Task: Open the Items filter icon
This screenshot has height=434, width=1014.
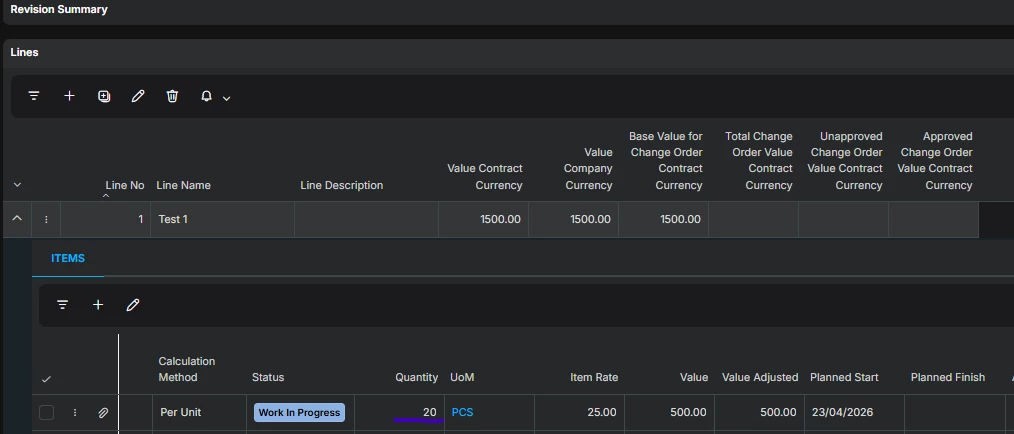Action: coord(62,305)
